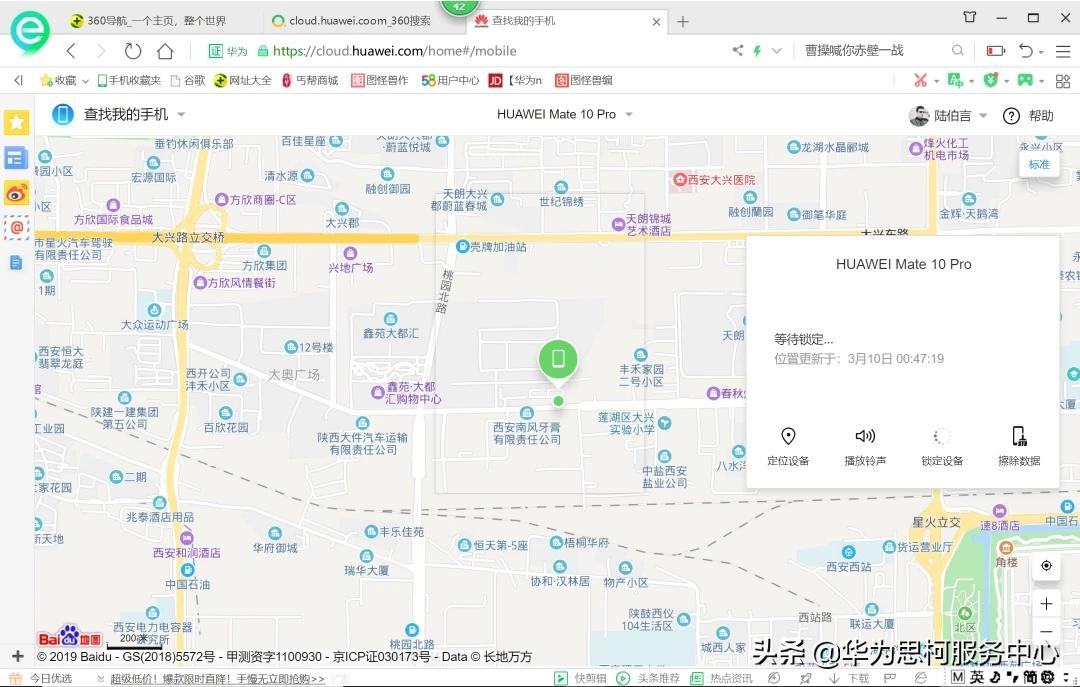Open 手机收藏夹 bookmark

point(129,80)
